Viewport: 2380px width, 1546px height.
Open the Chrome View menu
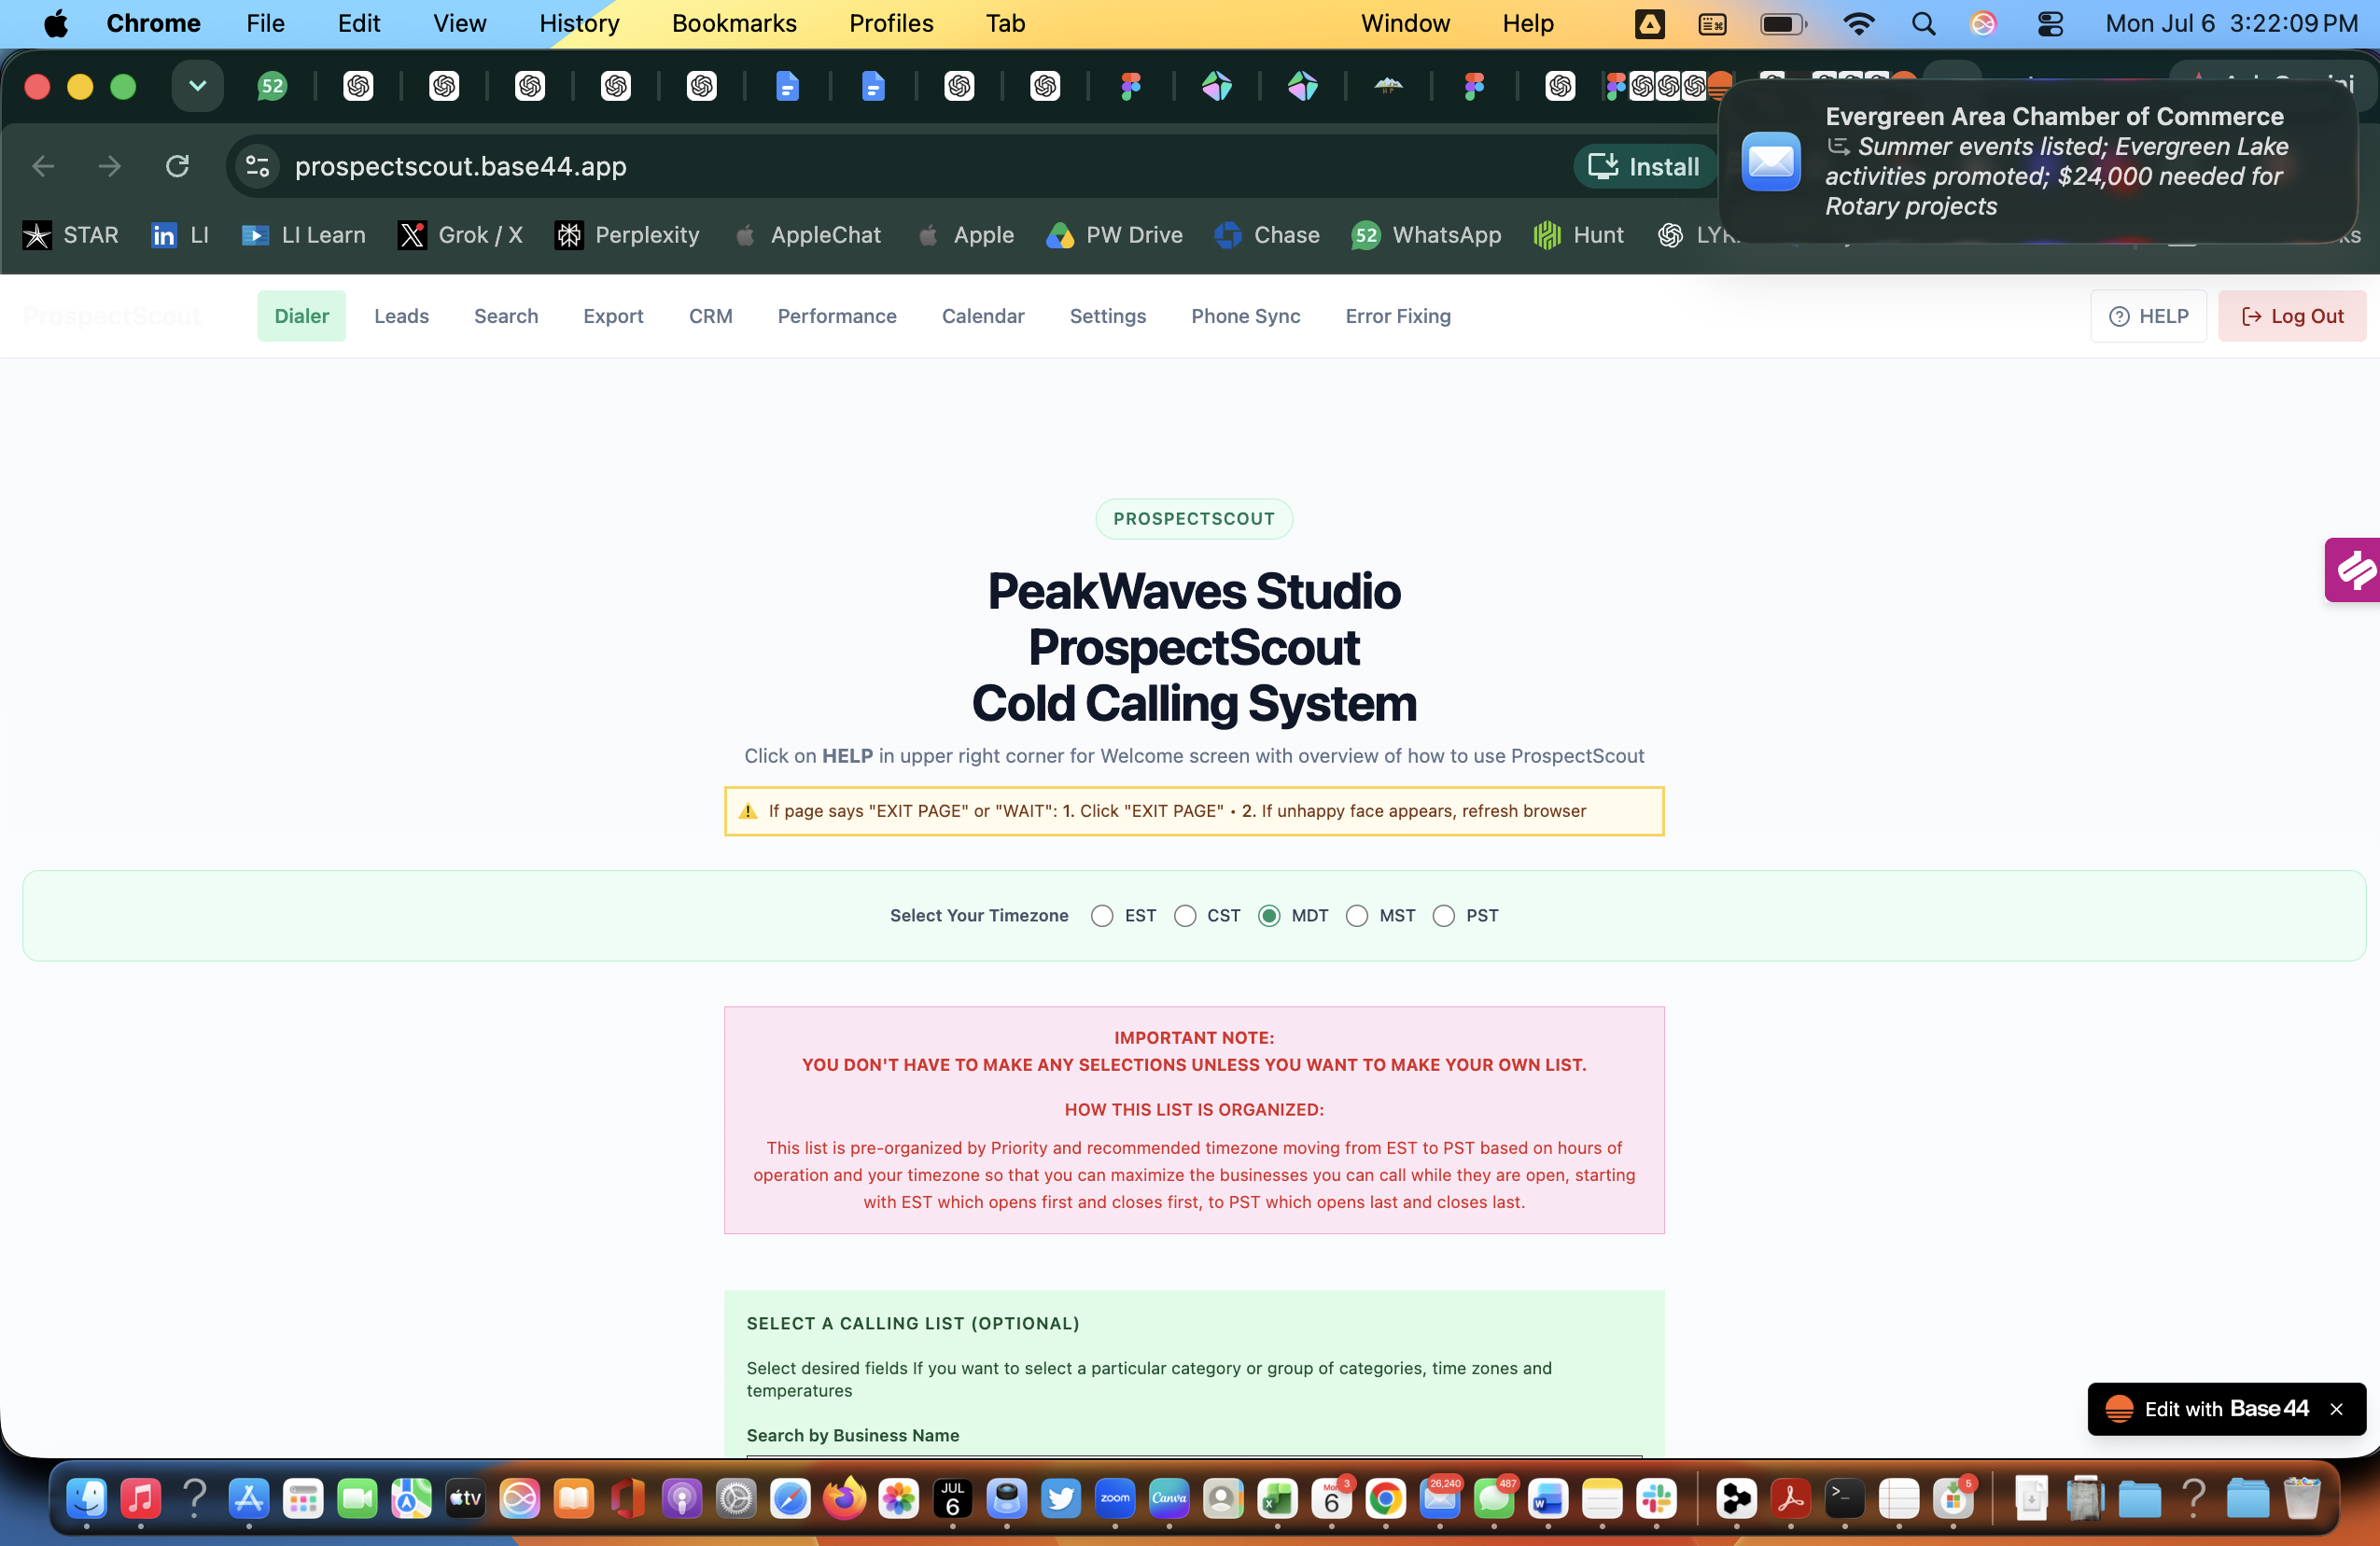click(x=459, y=23)
